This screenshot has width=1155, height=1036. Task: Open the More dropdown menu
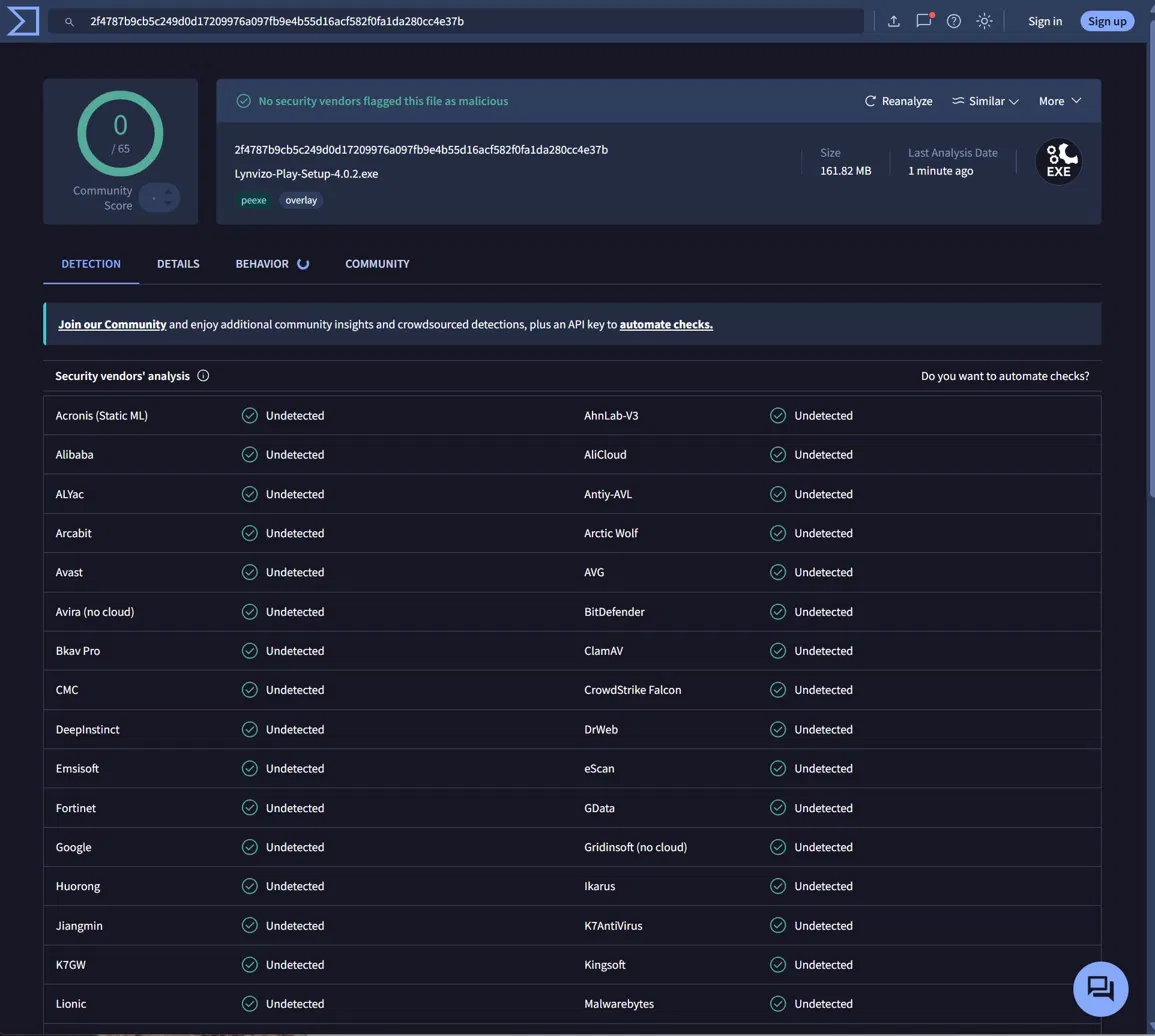1059,101
